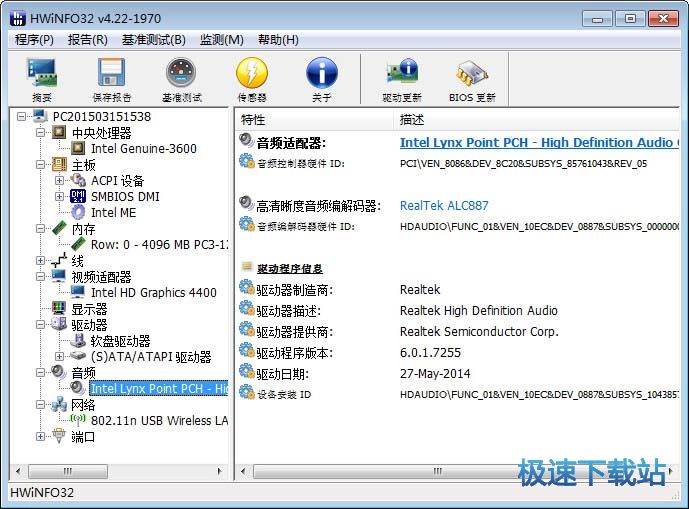
Task: Expand the SMBIOS DMI node
Action: coord(59,197)
